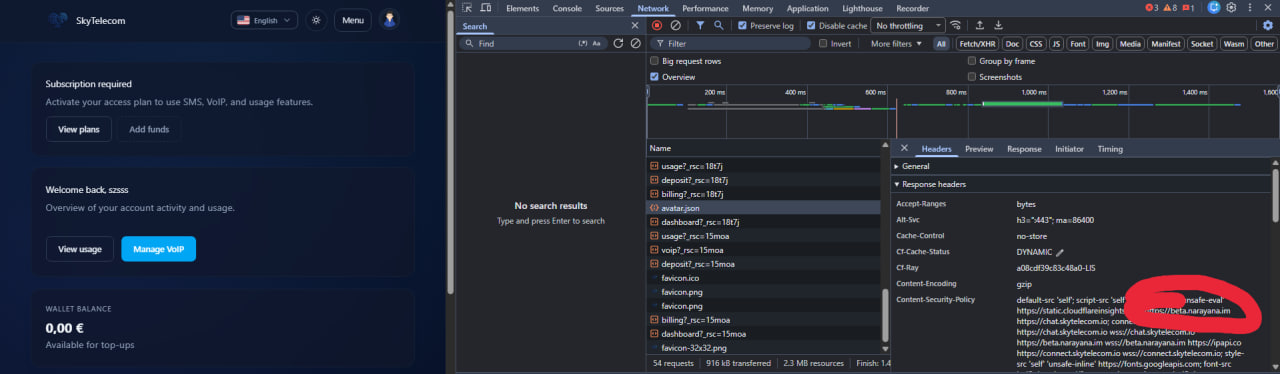Click the import HAR upload icon
Image resolution: width=1280 pixels, height=374 pixels.
coord(980,25)
